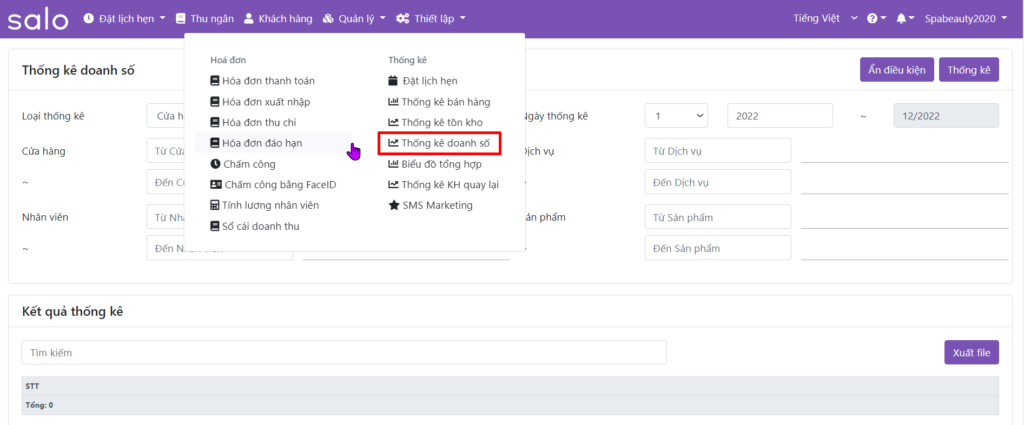Click the chart icon for Biểu đồ tổng hợp
Image resolution: width=1024 pixels, height=425 pixels.
pos(393,164)
